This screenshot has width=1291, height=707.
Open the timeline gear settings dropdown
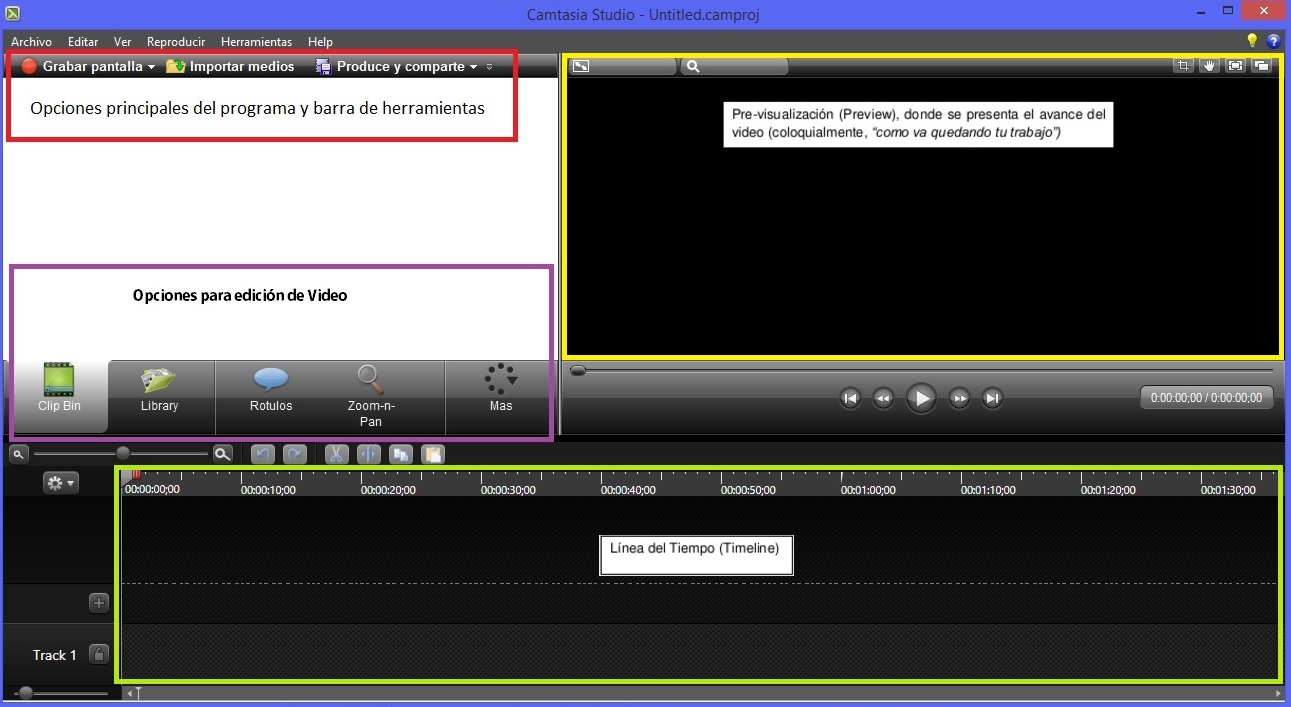tap(60, 483)
